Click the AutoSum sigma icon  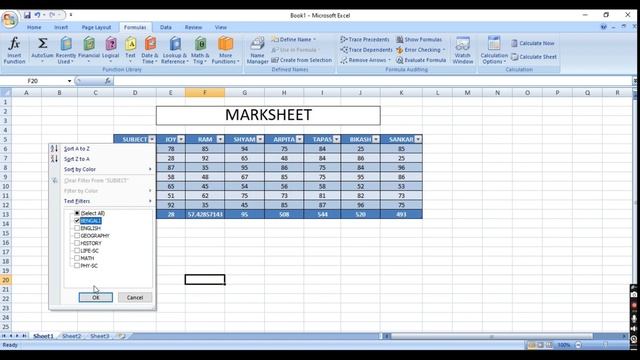point(42,43)
